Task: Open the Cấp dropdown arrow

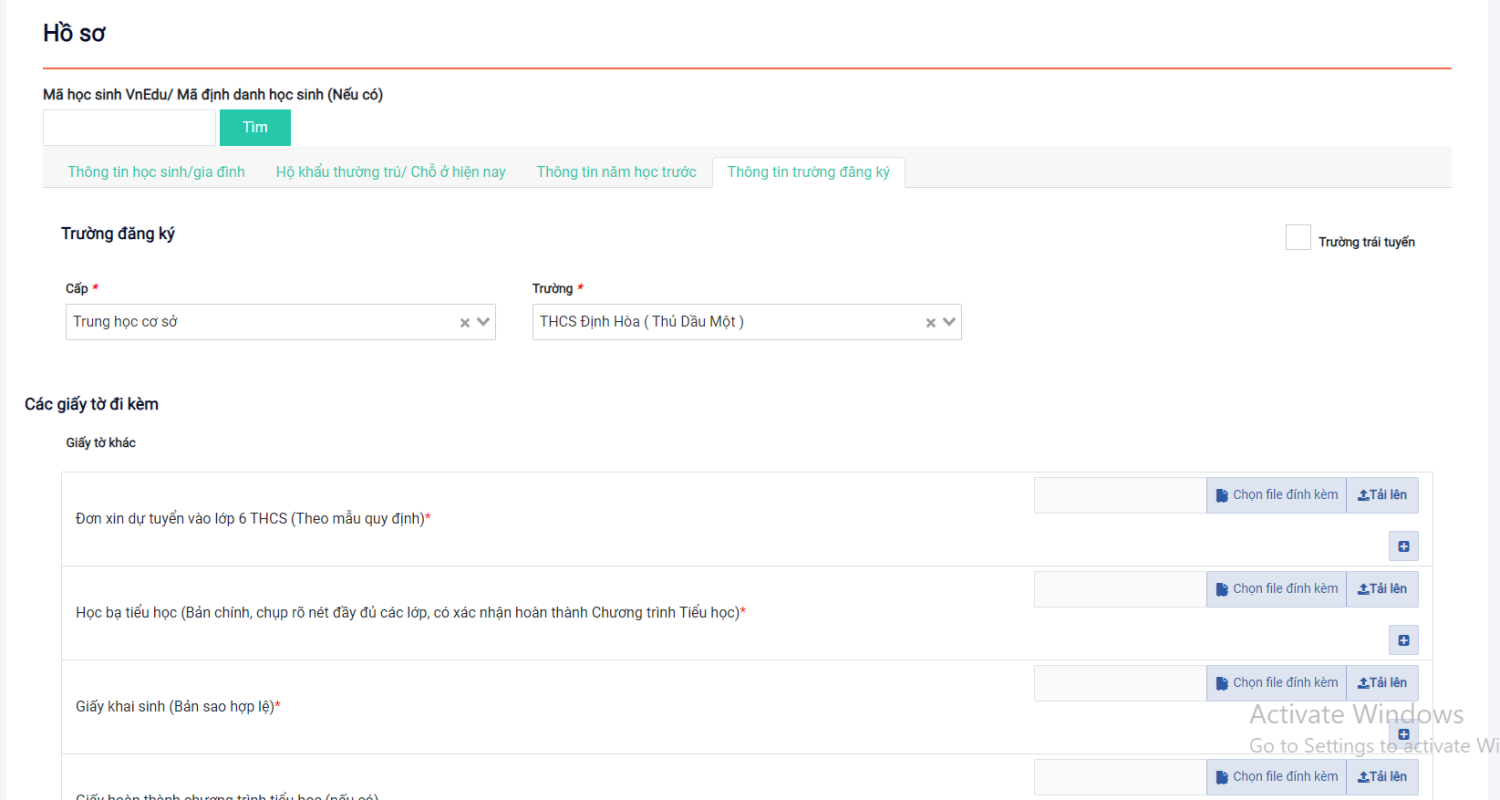Action: pyautogui.click(x=483, y=323)
